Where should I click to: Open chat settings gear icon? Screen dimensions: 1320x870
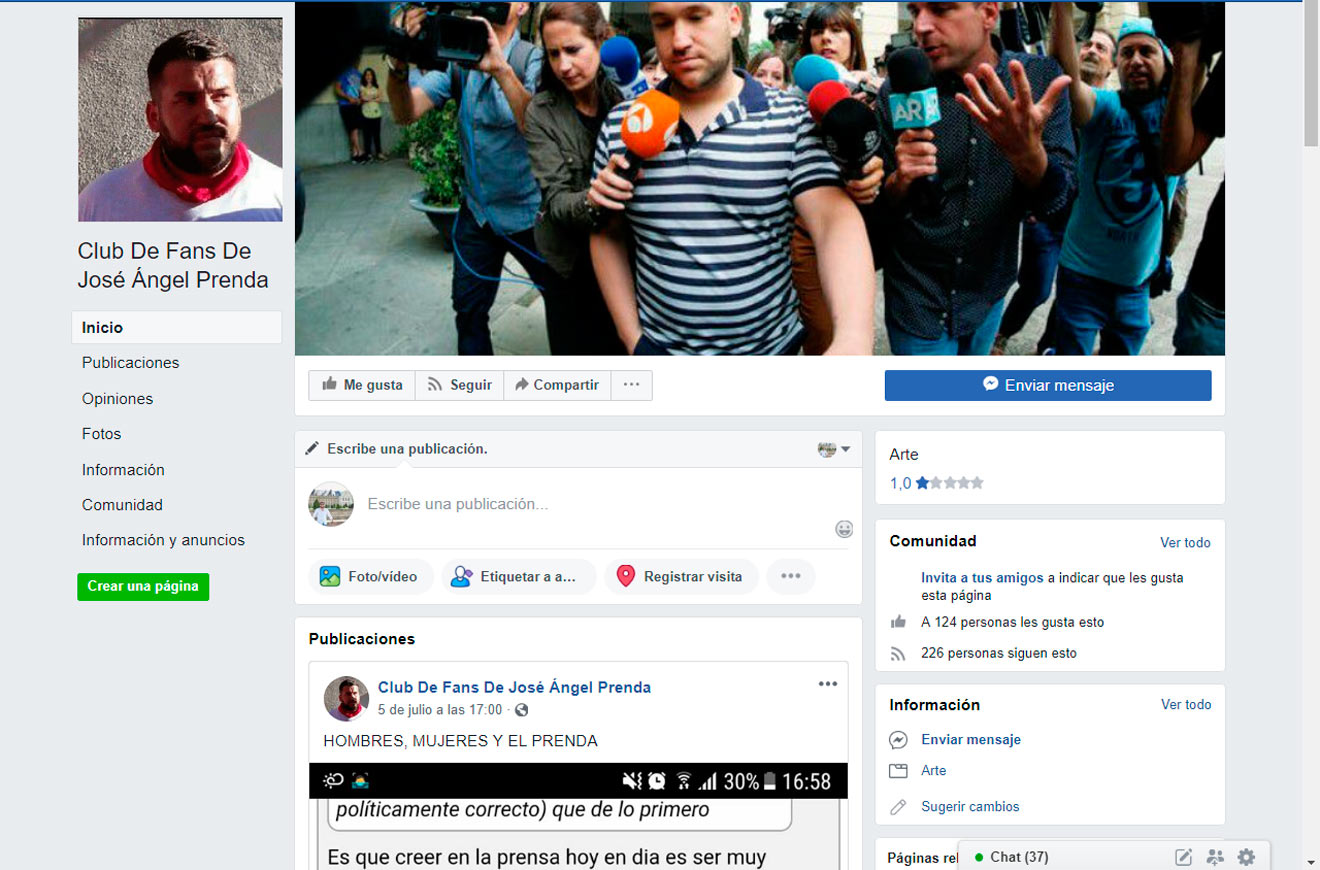point(1246,857)
